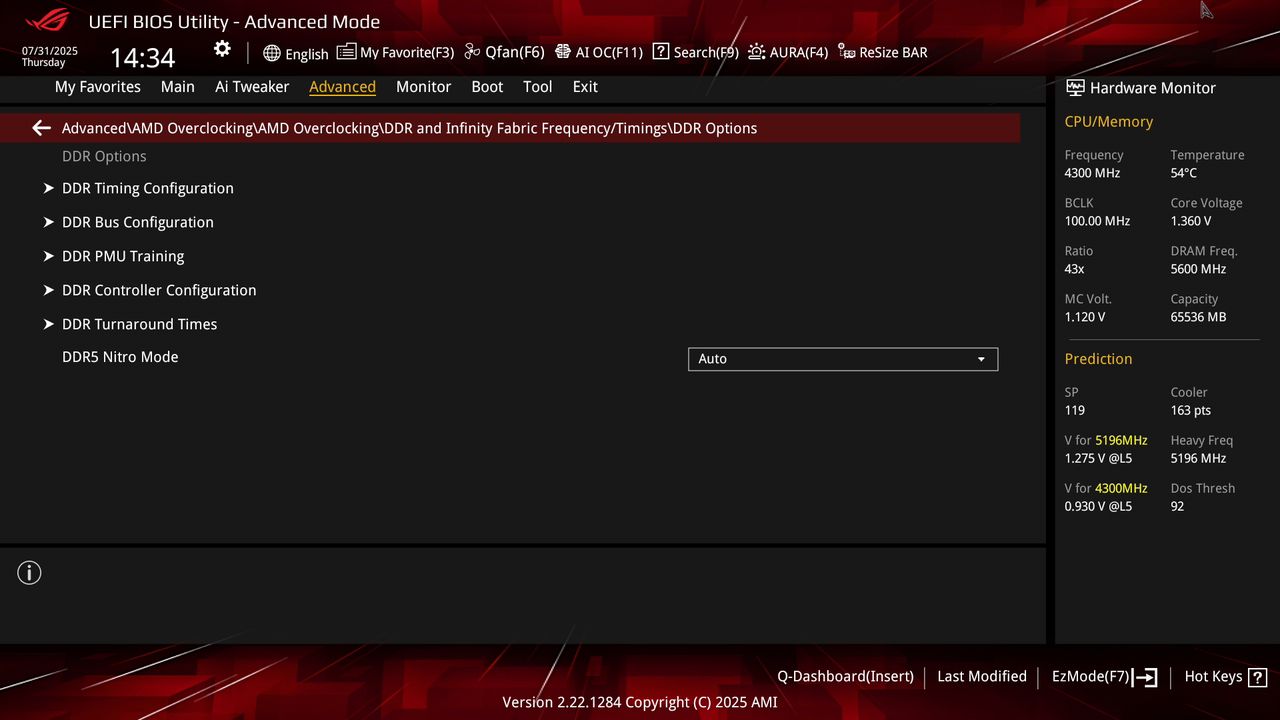Open AURA lighting settings
The width and height of the screenshot is (1280, 720).
coord(788,52)
